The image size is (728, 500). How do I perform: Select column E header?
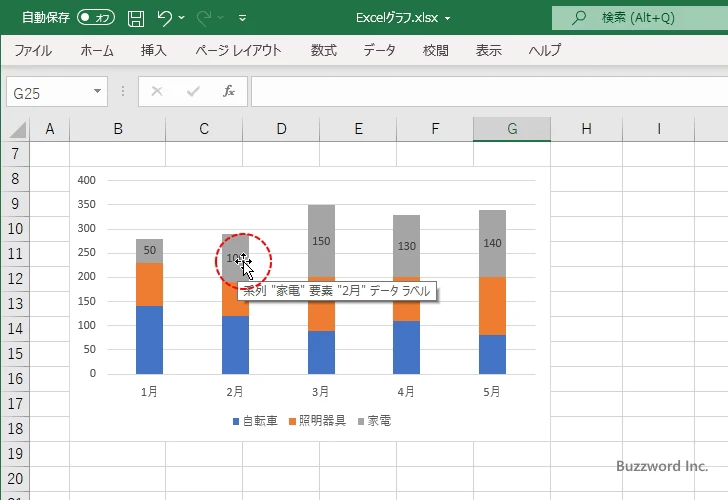(358, 129)
